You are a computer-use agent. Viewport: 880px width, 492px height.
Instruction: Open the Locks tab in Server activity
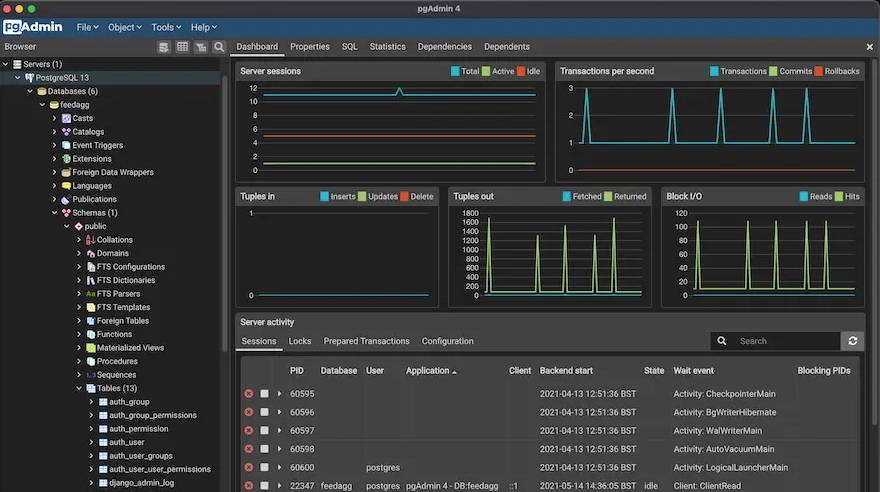[x=300, y=341]
